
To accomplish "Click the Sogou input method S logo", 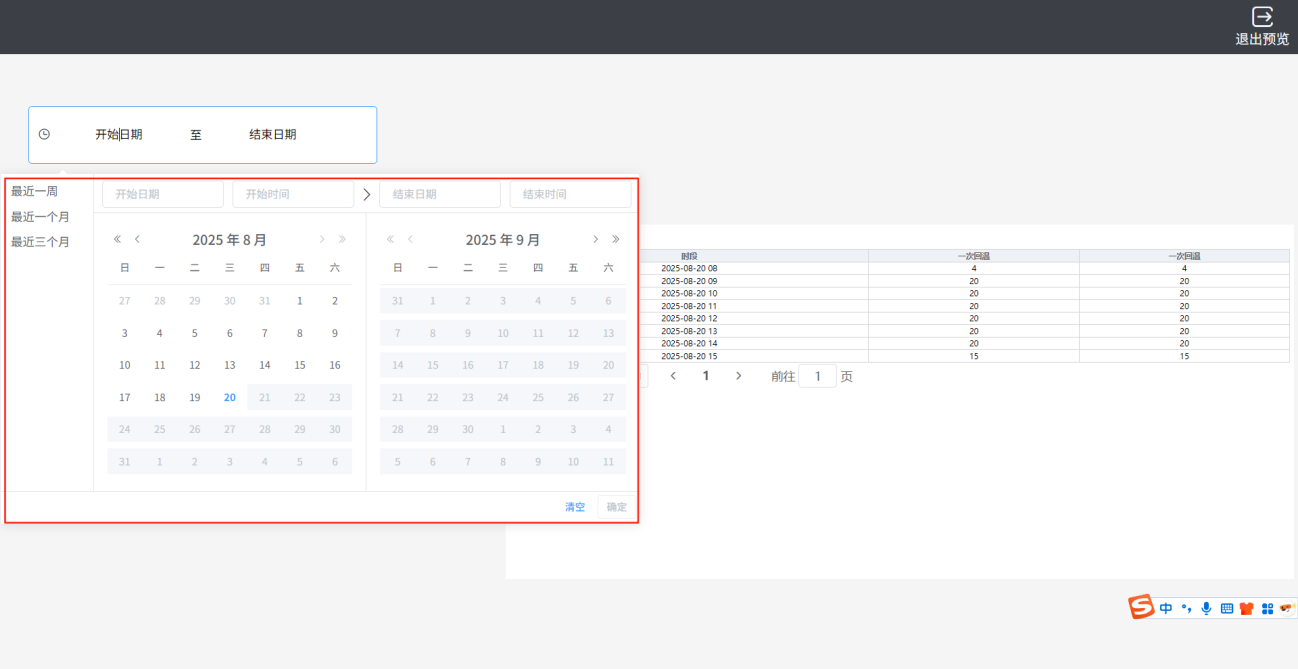I will click(x=1141, y=607).
